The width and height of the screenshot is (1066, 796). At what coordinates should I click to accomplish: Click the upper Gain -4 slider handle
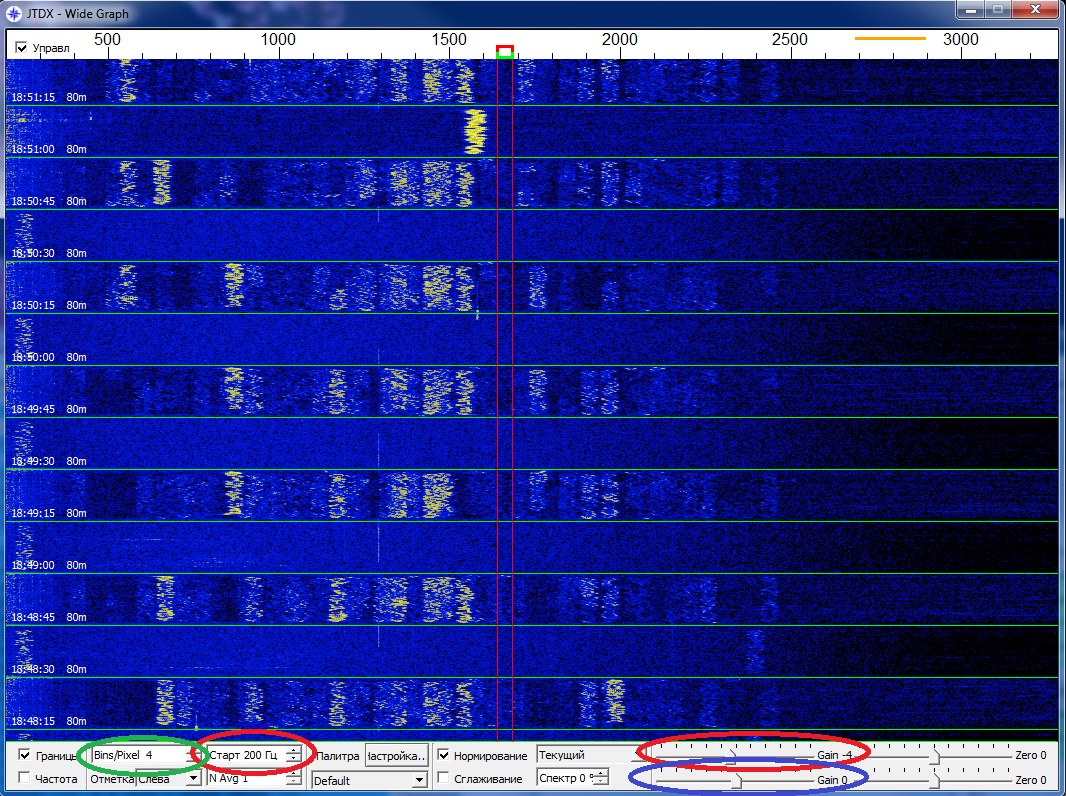(x=733, y=755)
